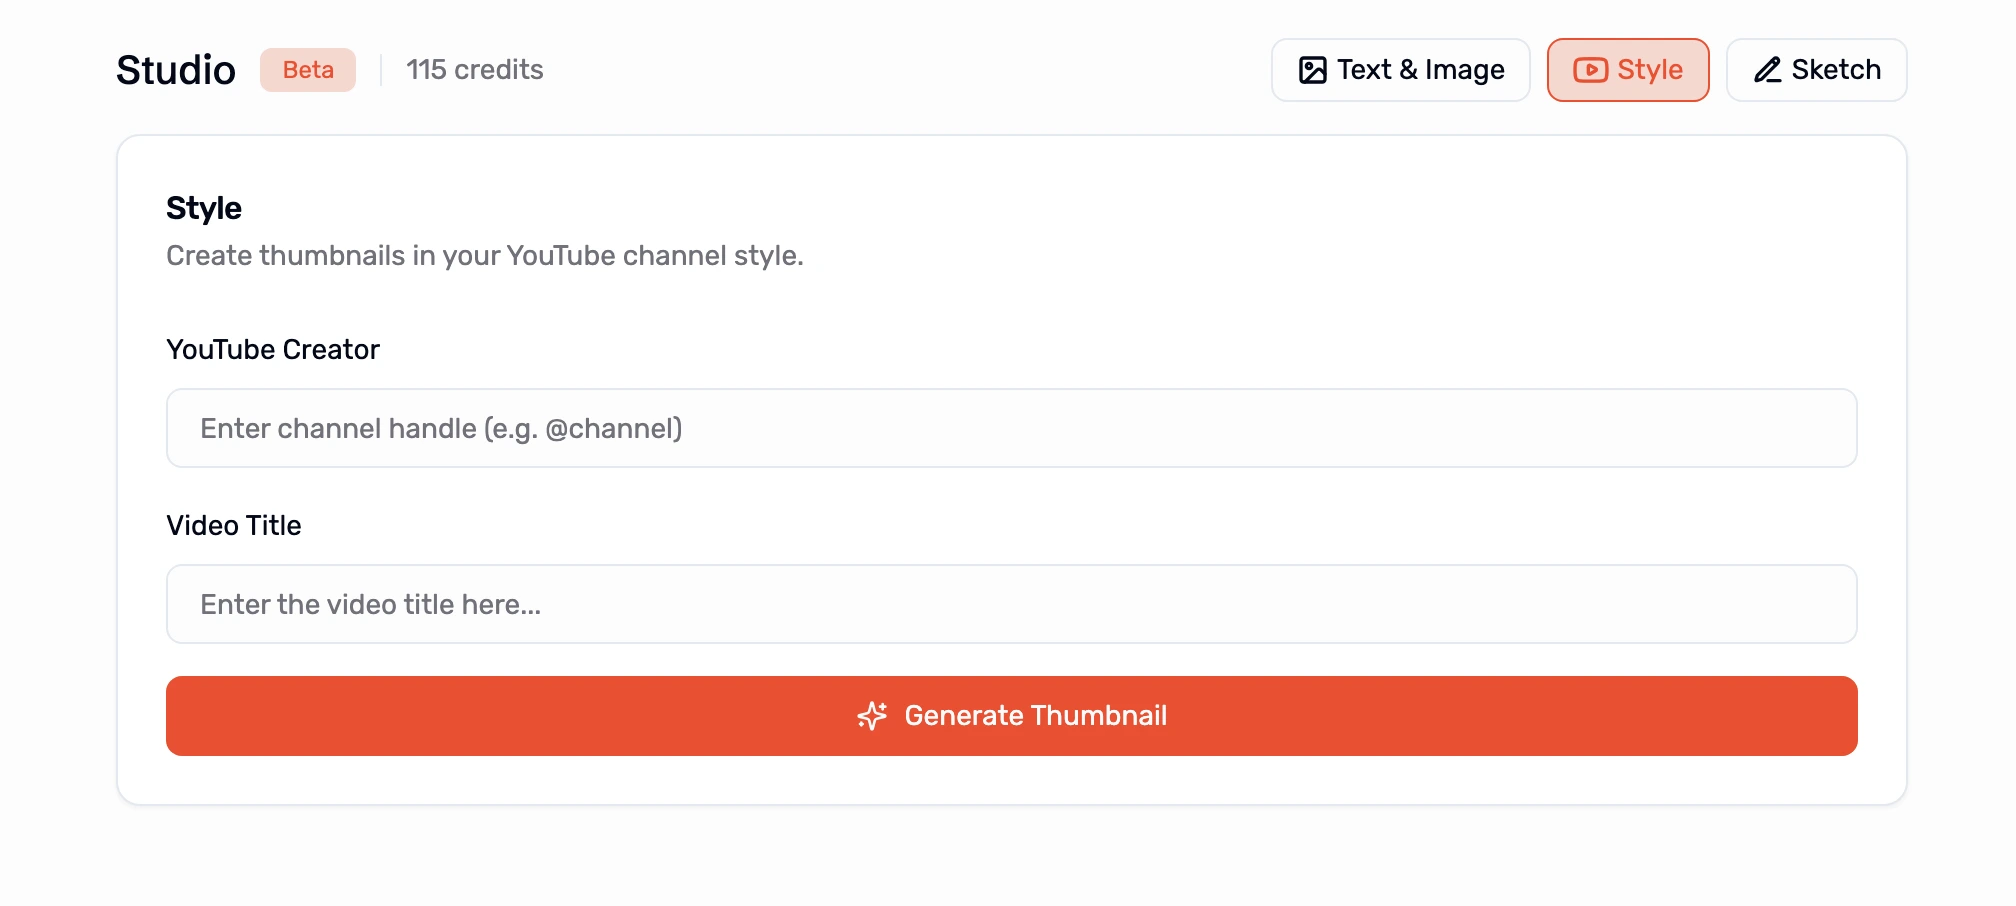
Task: Focus the channel handle input field
Action: coord(1011,428)
